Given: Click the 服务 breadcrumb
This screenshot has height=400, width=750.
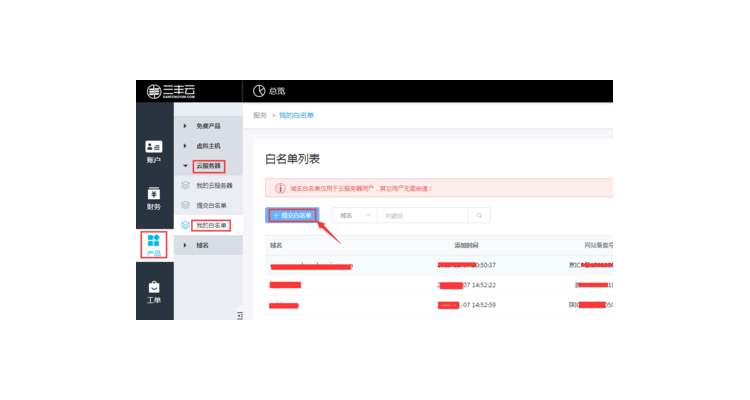Looking at the screenshot, I should [x=260, y=115].
